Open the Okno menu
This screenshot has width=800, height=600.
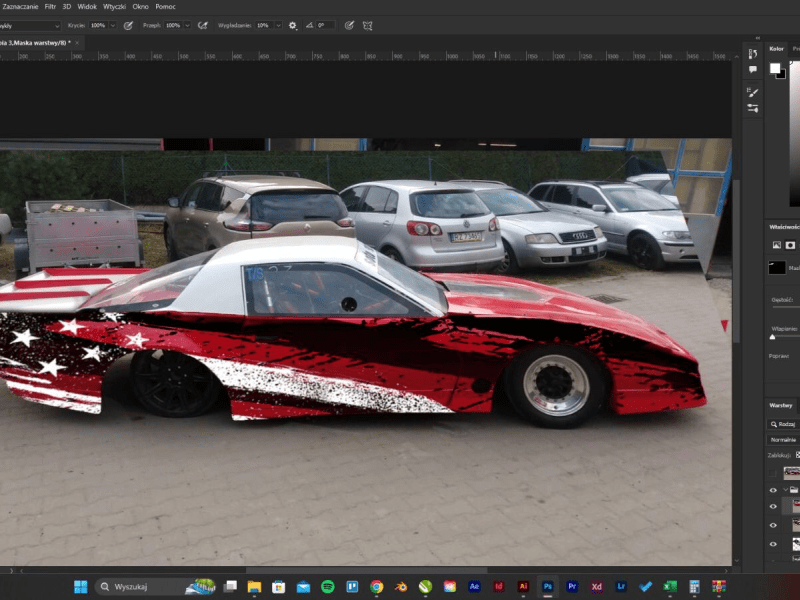click(x=140, y=7)
